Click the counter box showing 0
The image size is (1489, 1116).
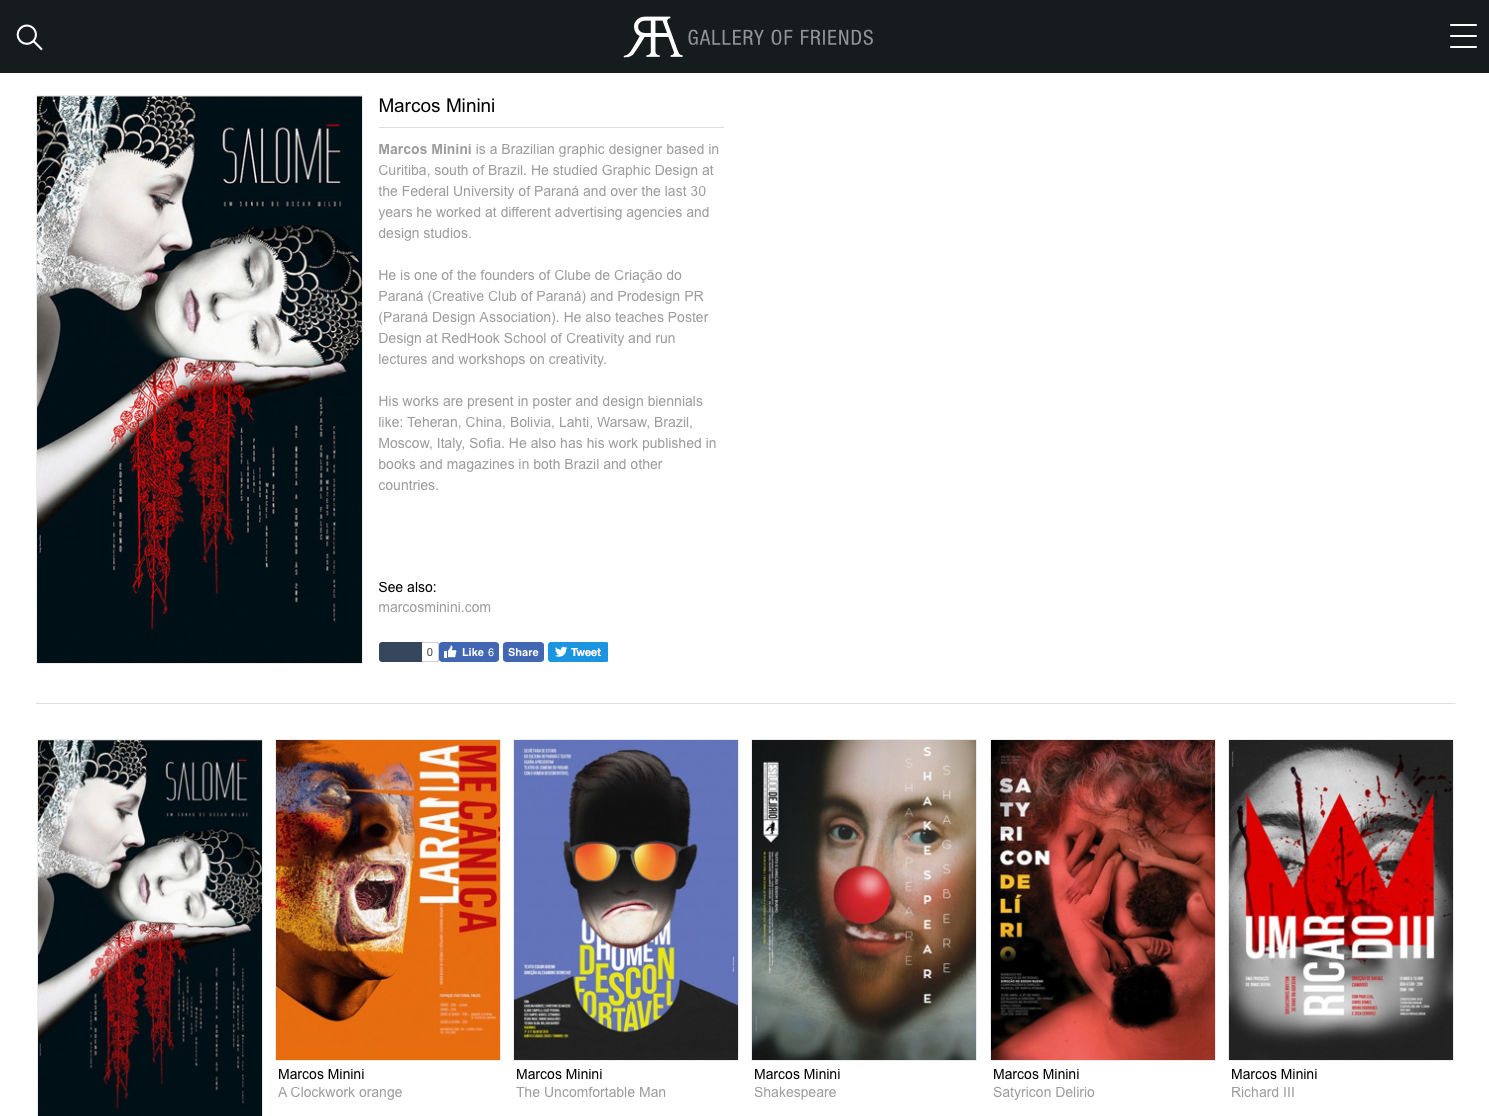pyautogui.click(x=430, y=652)
